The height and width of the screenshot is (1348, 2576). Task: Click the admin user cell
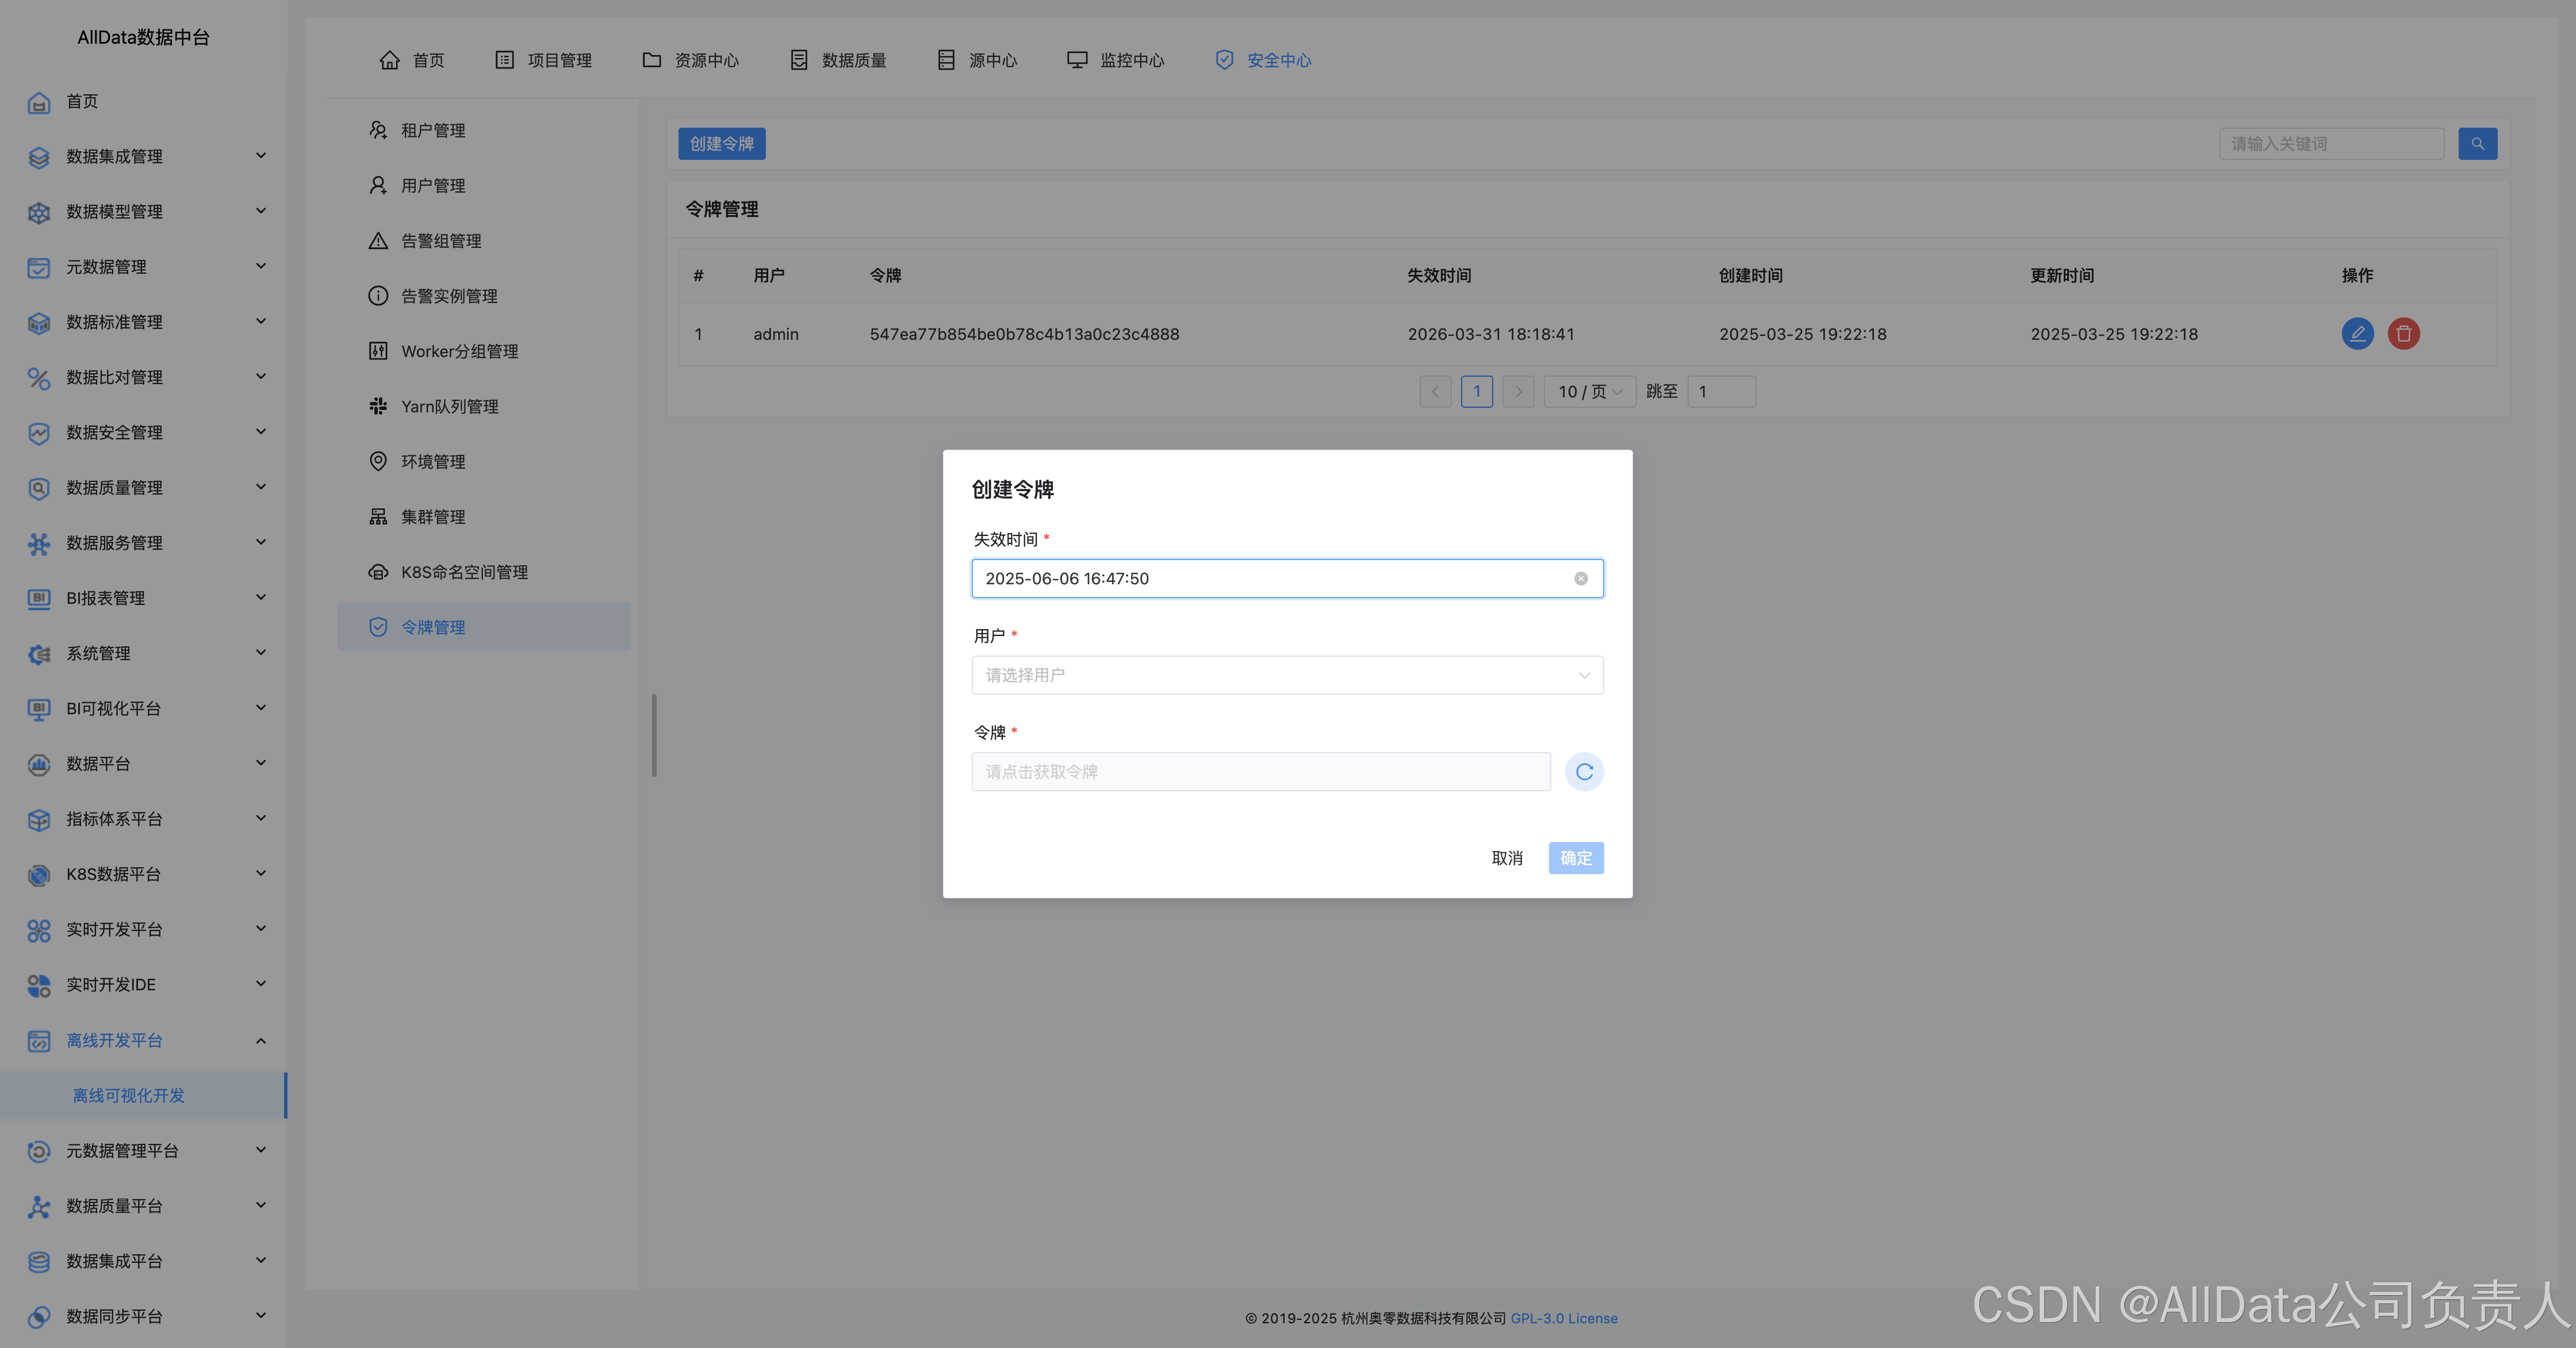click(776, 334)
